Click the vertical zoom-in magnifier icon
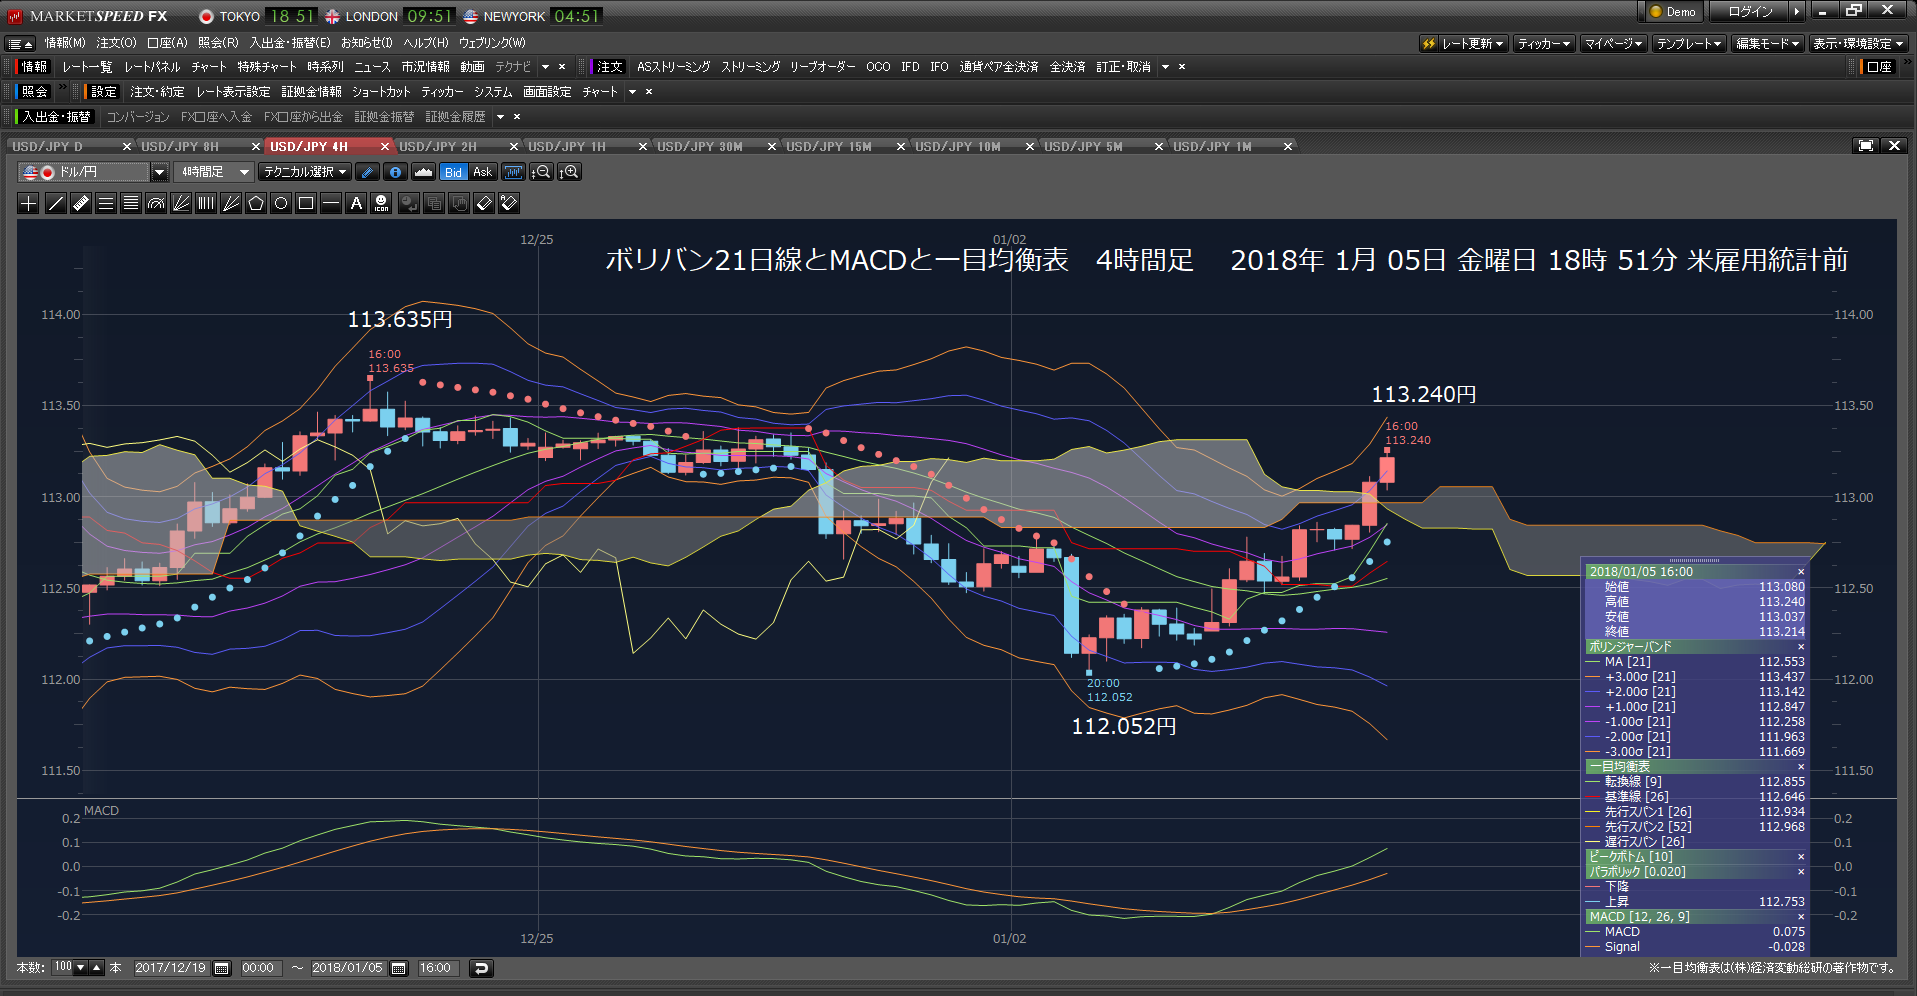The image size is (1917, 996). [569, 172]
